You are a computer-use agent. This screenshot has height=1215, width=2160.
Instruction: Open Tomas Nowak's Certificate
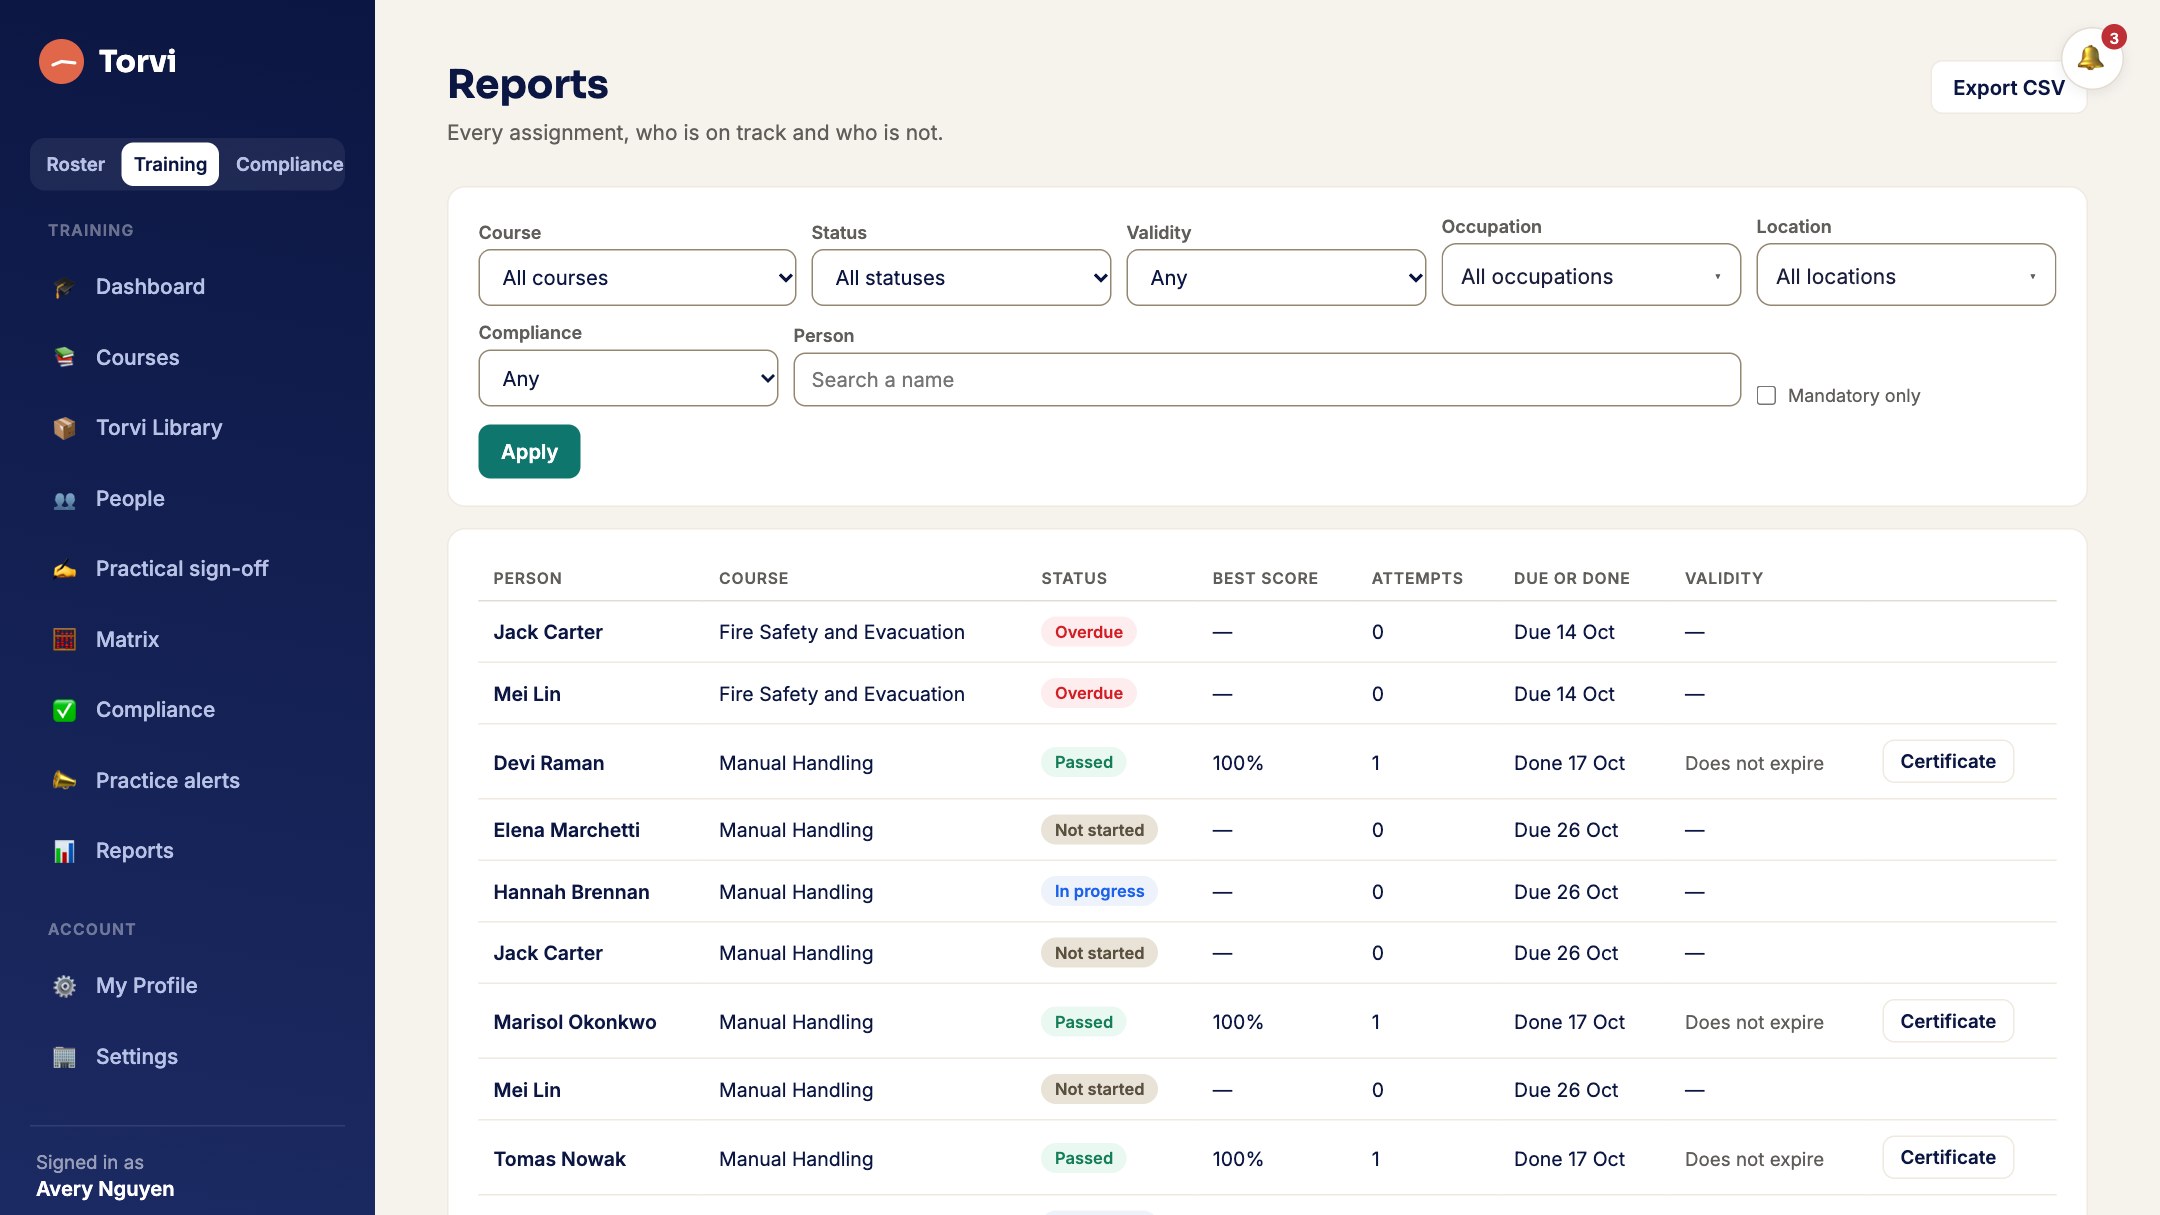coord(1948,1157)
